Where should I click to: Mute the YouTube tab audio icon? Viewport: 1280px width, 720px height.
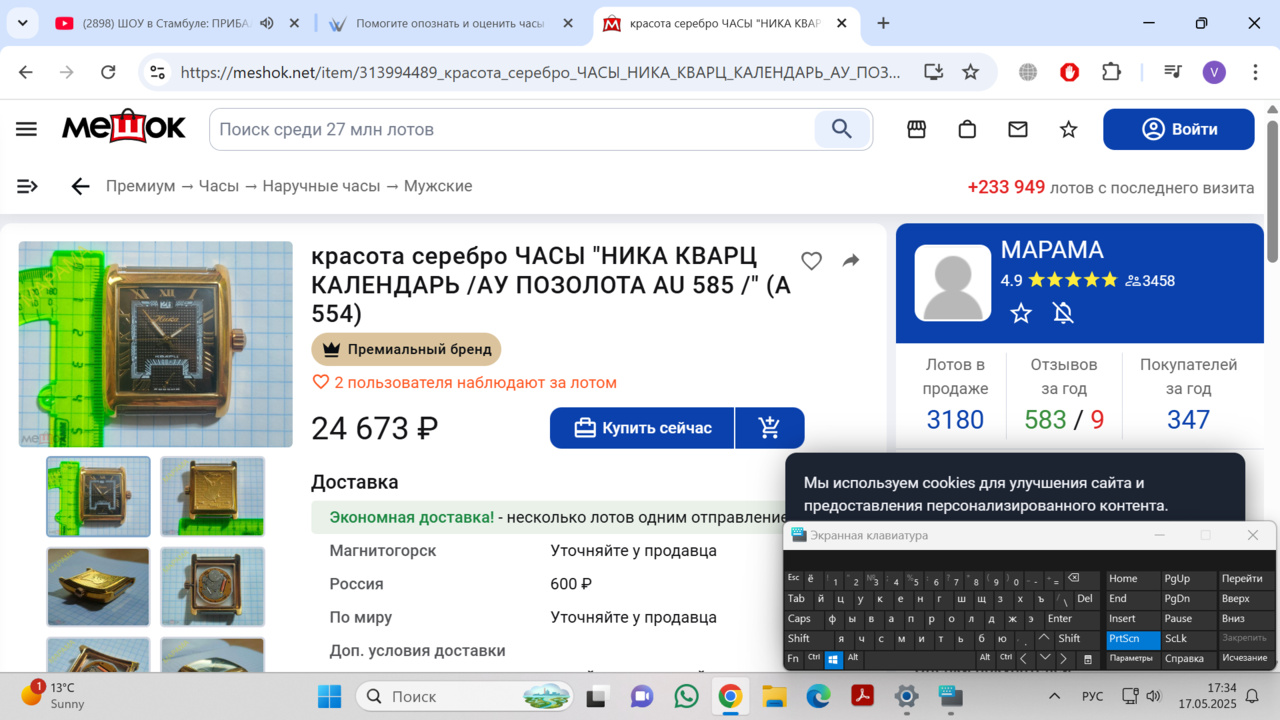tap(267, 23)
